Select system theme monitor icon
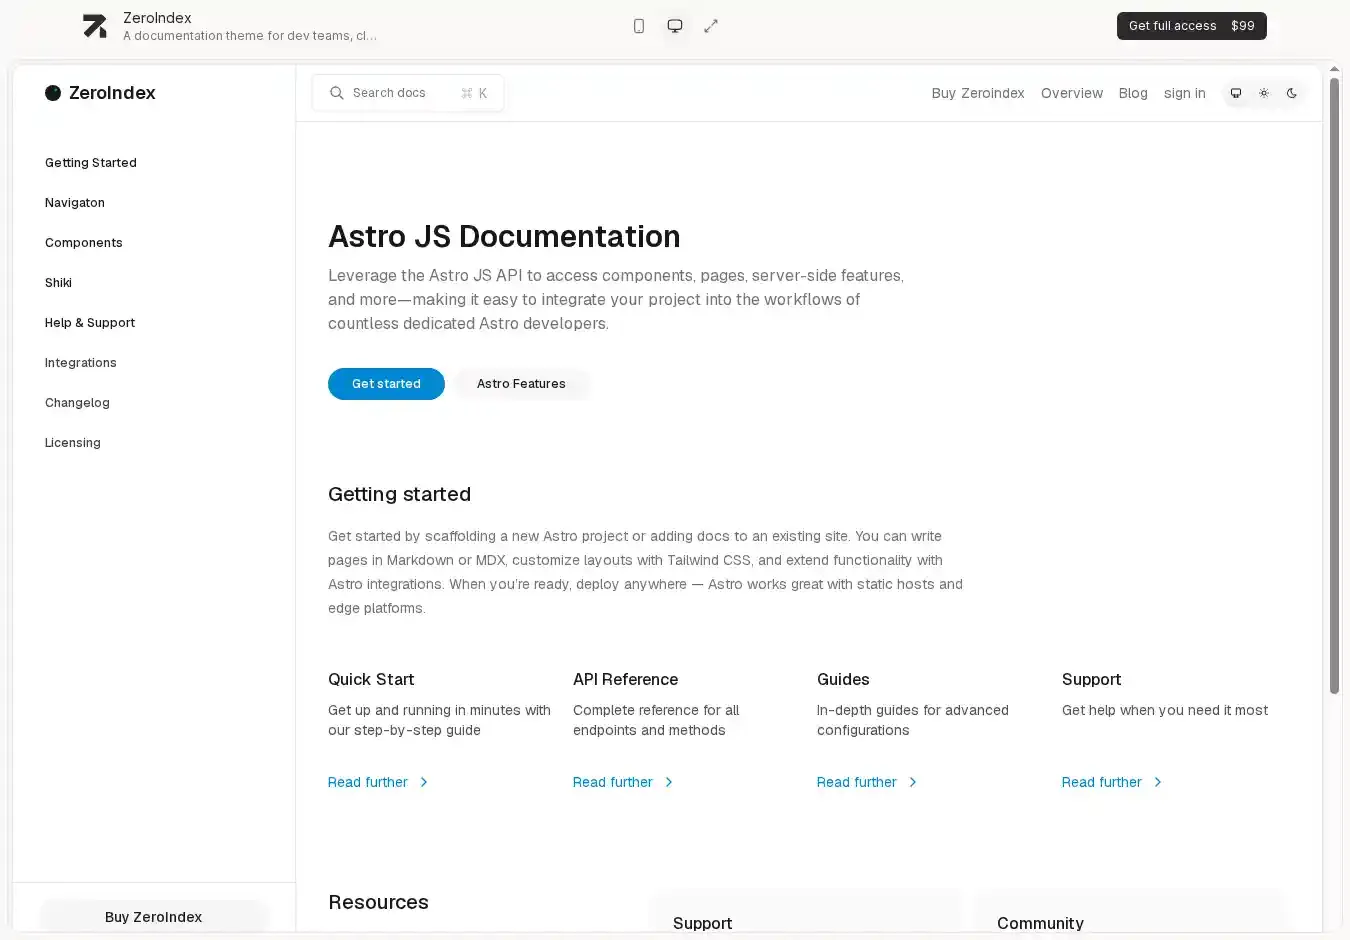 point(1236,93)
